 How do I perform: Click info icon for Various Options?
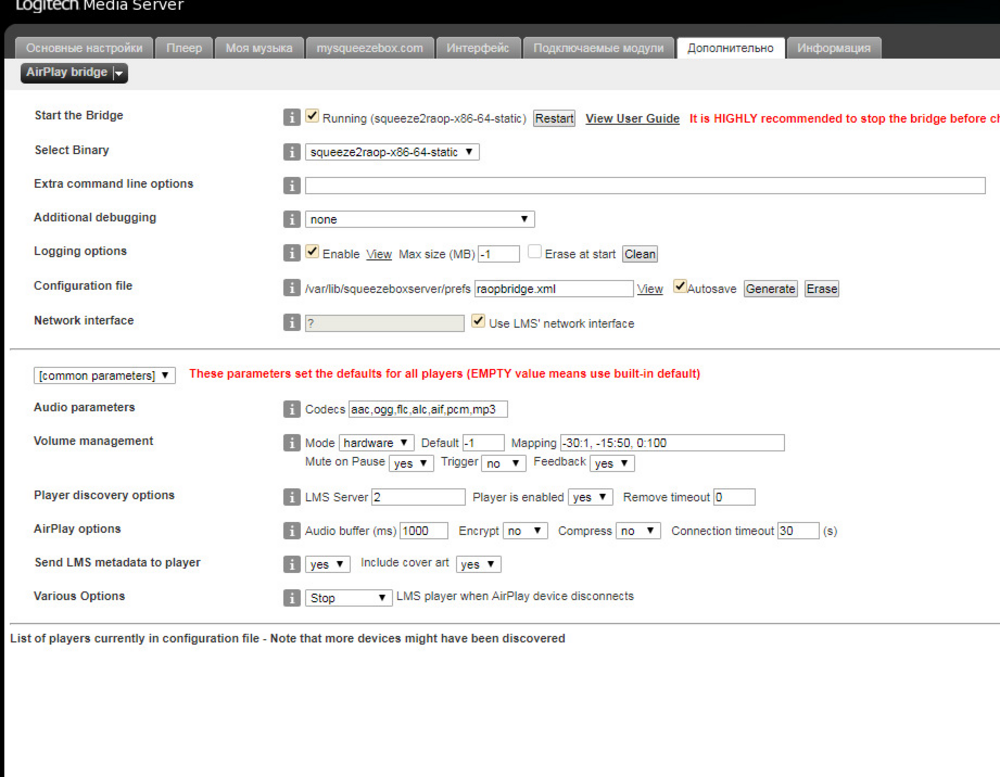pyautogui.click(x=291, y=598)
